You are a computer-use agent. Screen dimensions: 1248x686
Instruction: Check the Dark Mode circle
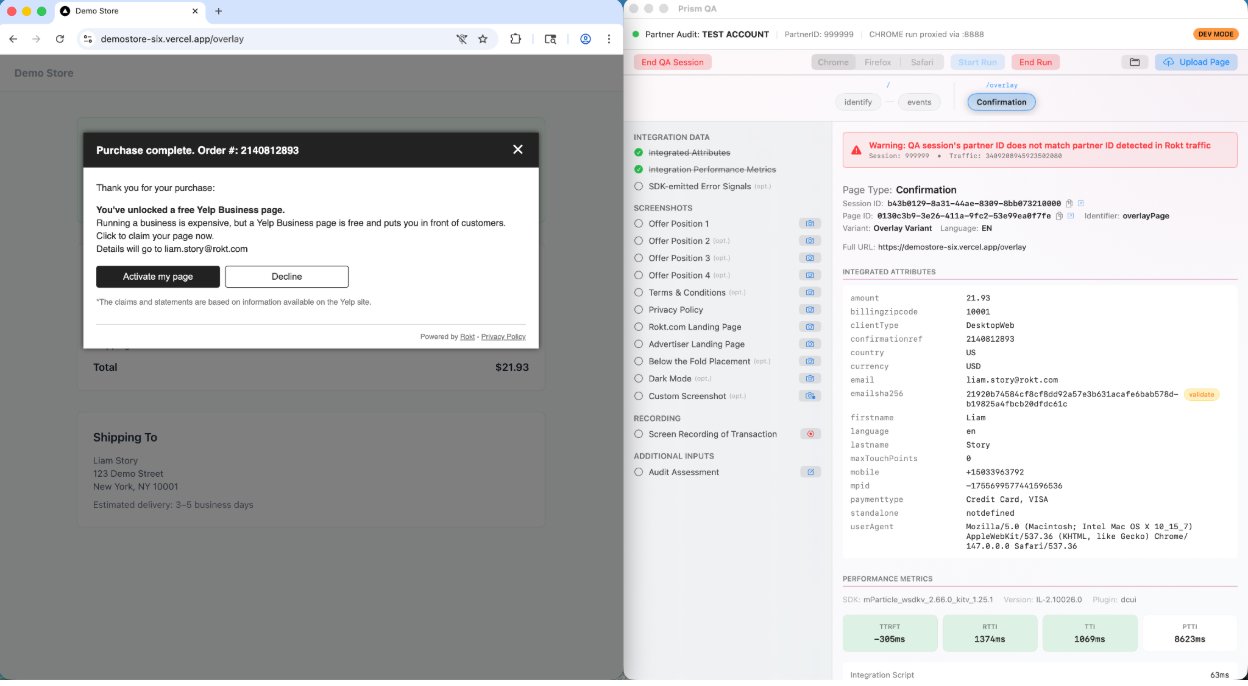point(639,379)
